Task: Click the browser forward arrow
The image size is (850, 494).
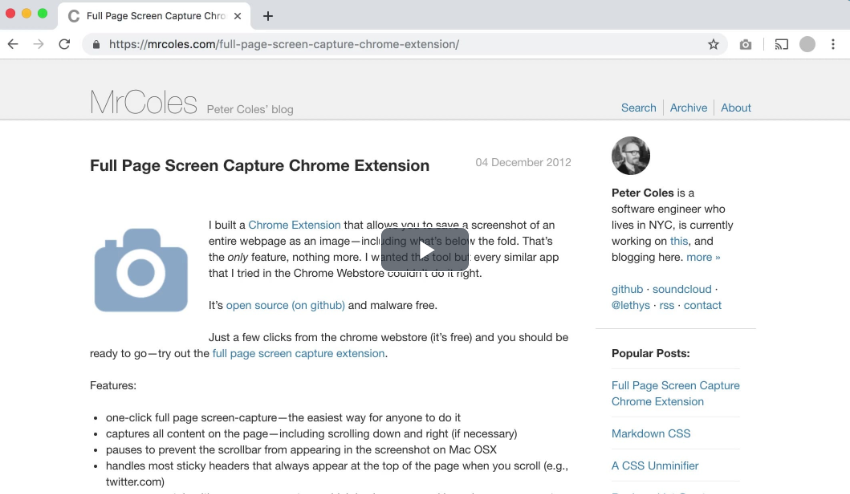Action: 38,44
